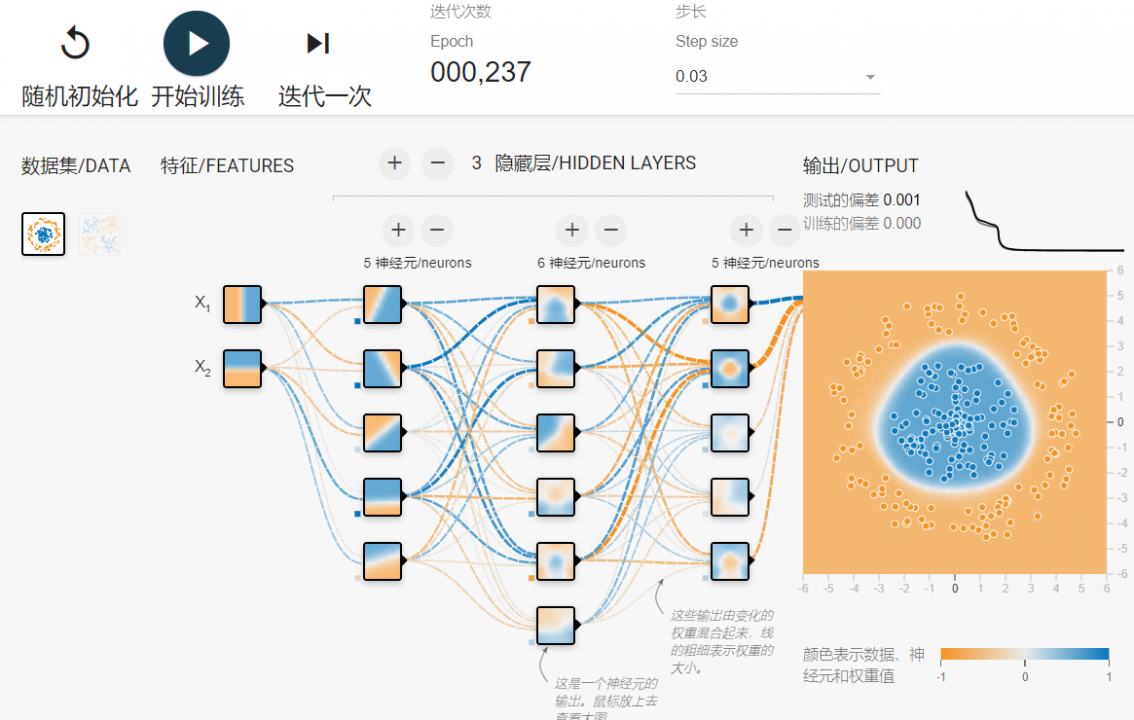Remove neuron from second hidden layer
The image size is (1134, 720).
[610, 231]
